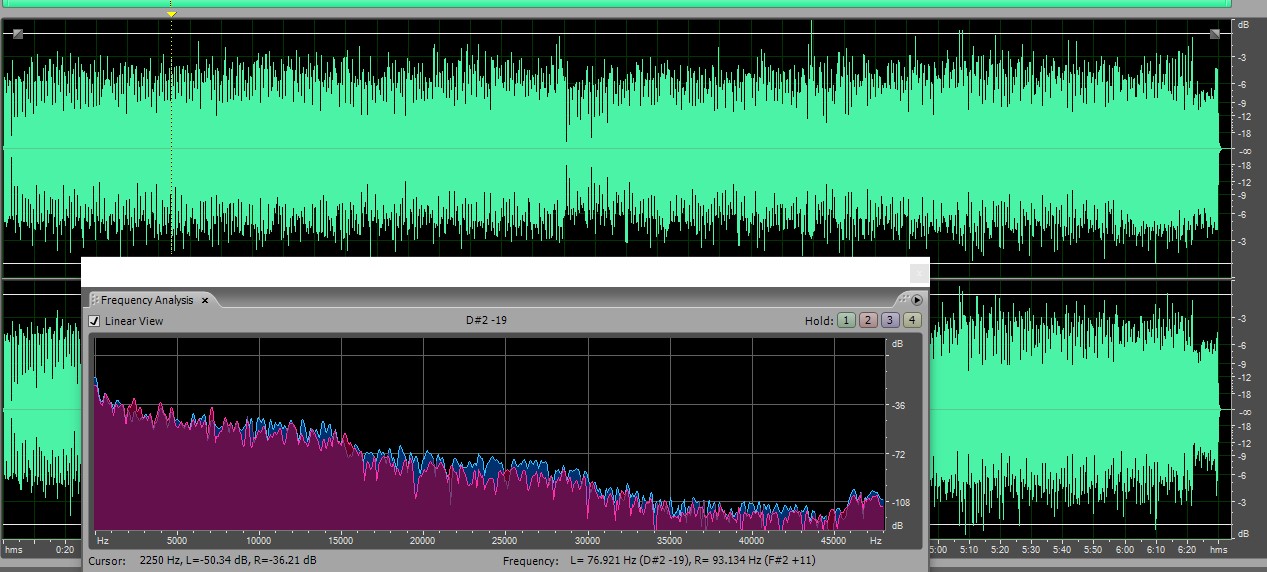
Task: Click the yellow playhead marker at top
Action: coord(171,14)
